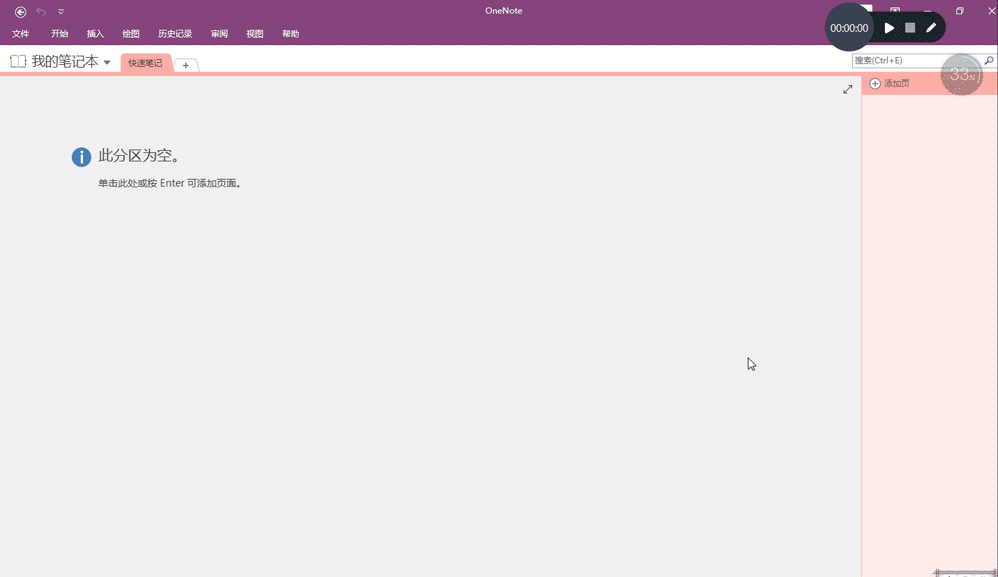Viewport: 998px width, 577px height.
Task: Open the 视图 ribbon tab
Action: [x=255, y=34]
